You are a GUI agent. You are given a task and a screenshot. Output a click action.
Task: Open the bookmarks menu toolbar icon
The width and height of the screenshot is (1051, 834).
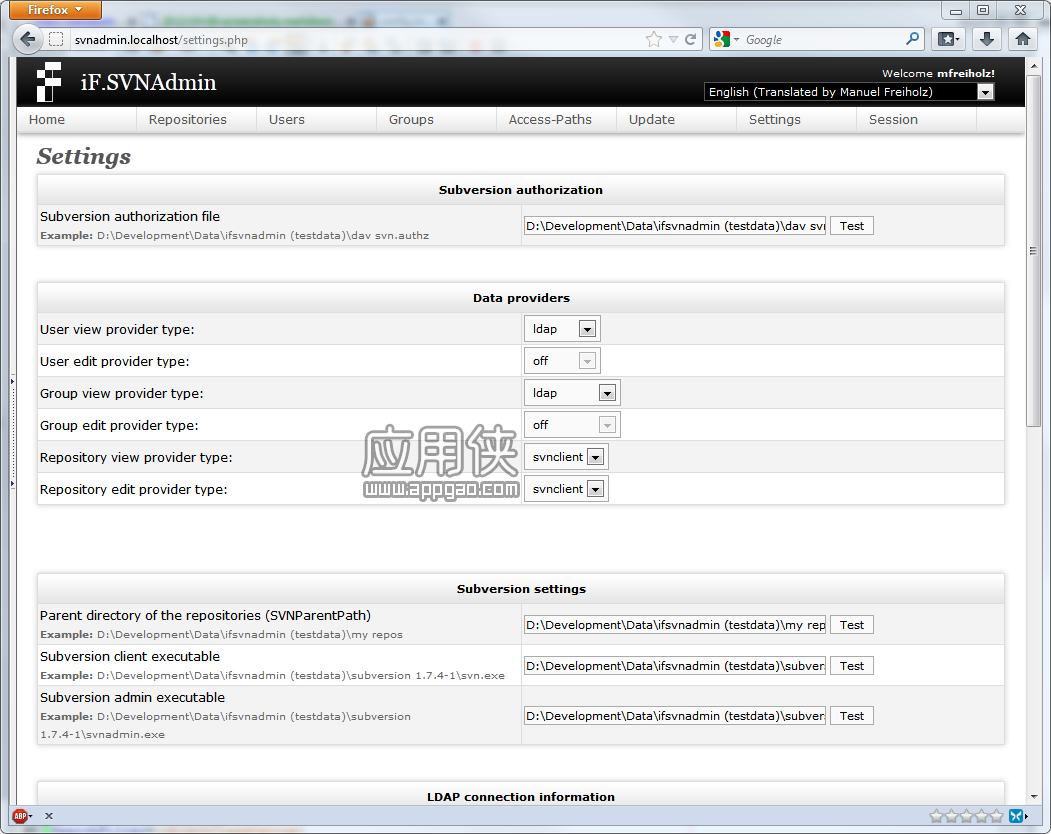click(x=948, y=40)
